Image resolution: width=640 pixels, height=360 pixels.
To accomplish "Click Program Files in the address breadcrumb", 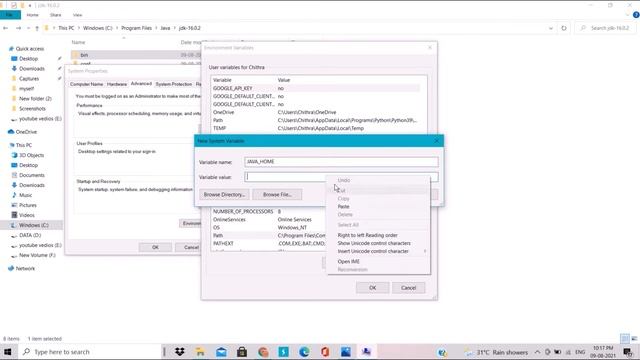I will 136,28.
